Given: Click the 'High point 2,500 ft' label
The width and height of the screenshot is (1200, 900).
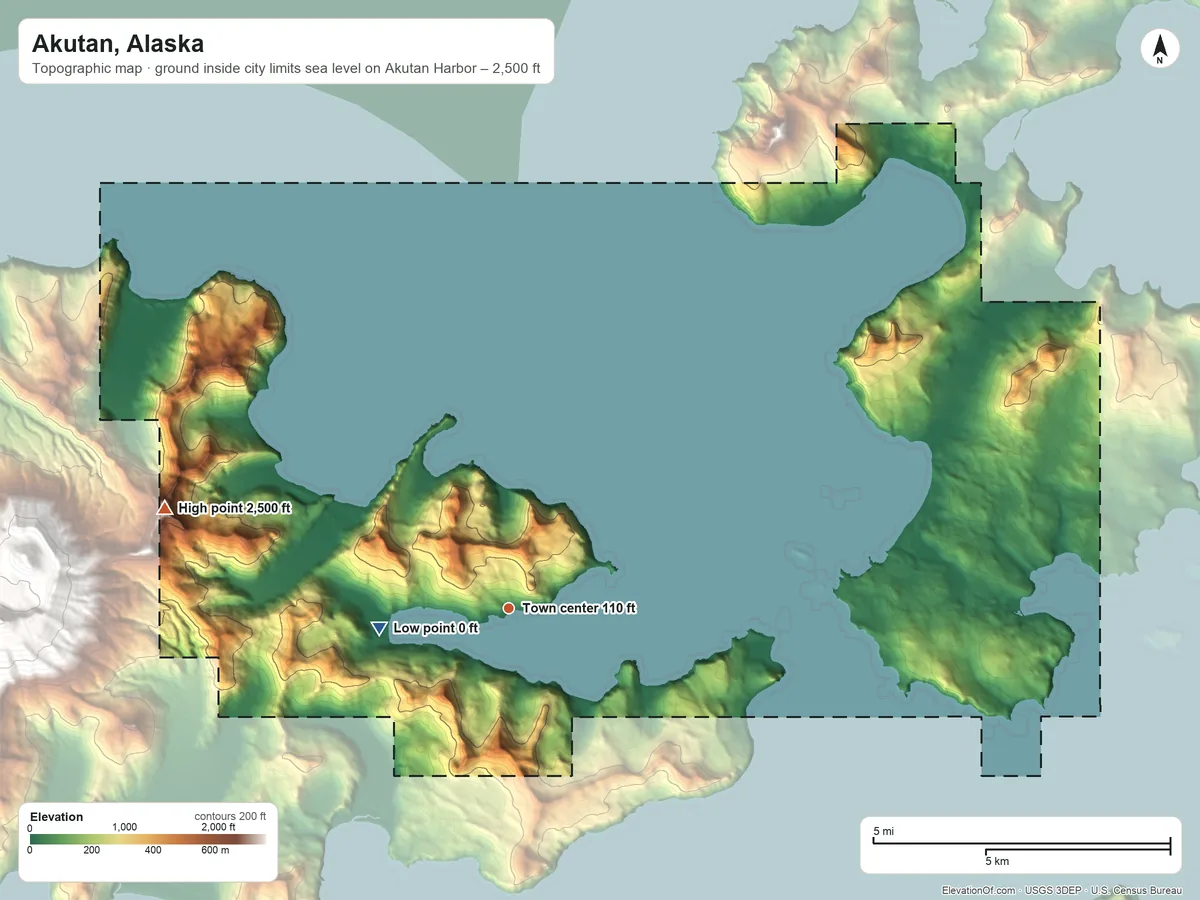Looking at the screenshot, I should point(234,508).
